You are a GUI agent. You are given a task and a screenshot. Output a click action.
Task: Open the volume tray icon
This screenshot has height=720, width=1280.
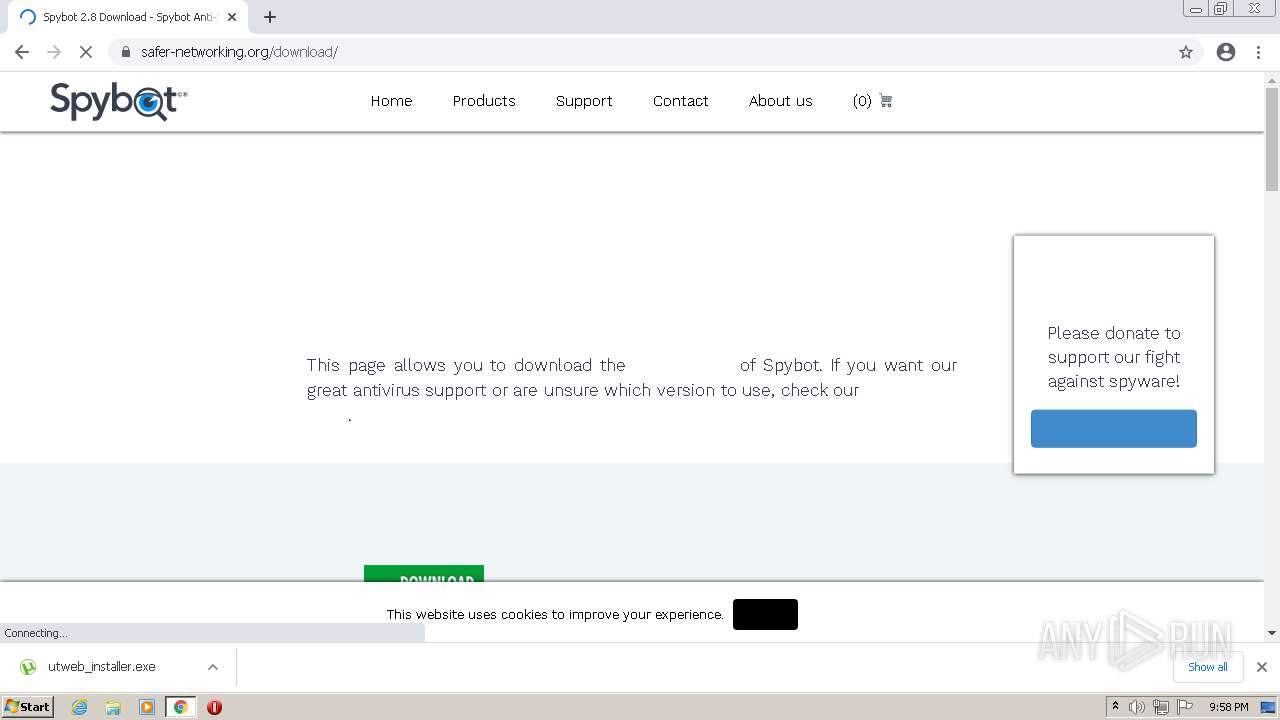point(1137,707)
